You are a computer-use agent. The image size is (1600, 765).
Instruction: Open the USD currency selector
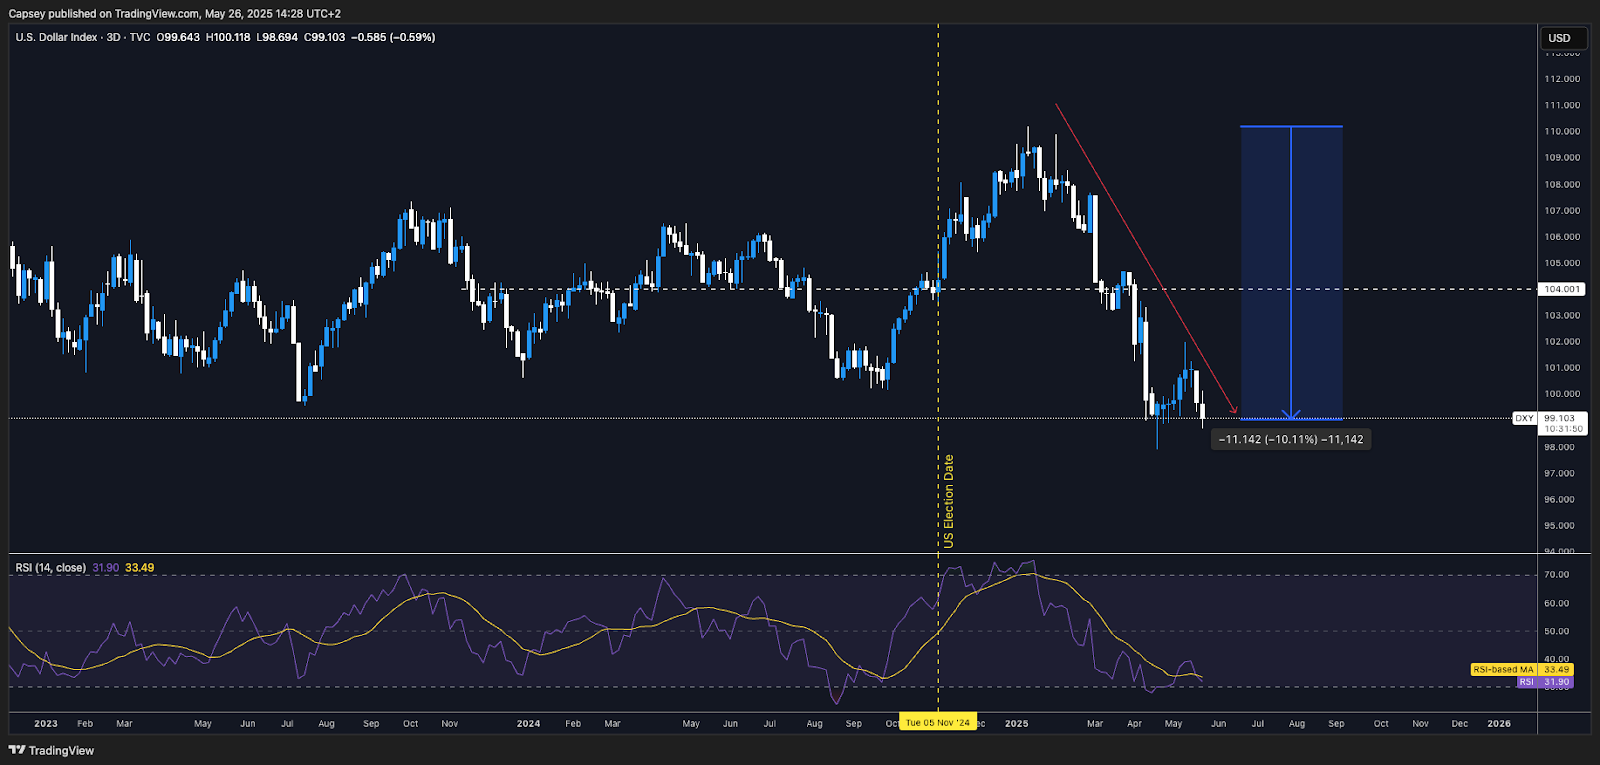(1560, 38)
